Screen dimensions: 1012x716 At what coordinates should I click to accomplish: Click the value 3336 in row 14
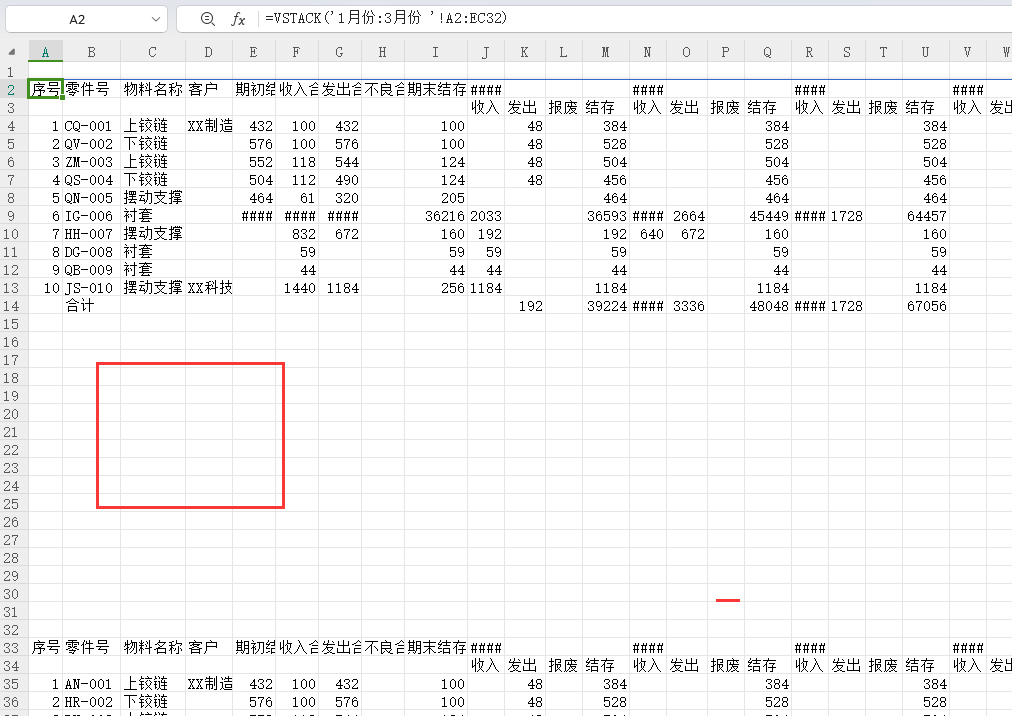click(687, 306)
